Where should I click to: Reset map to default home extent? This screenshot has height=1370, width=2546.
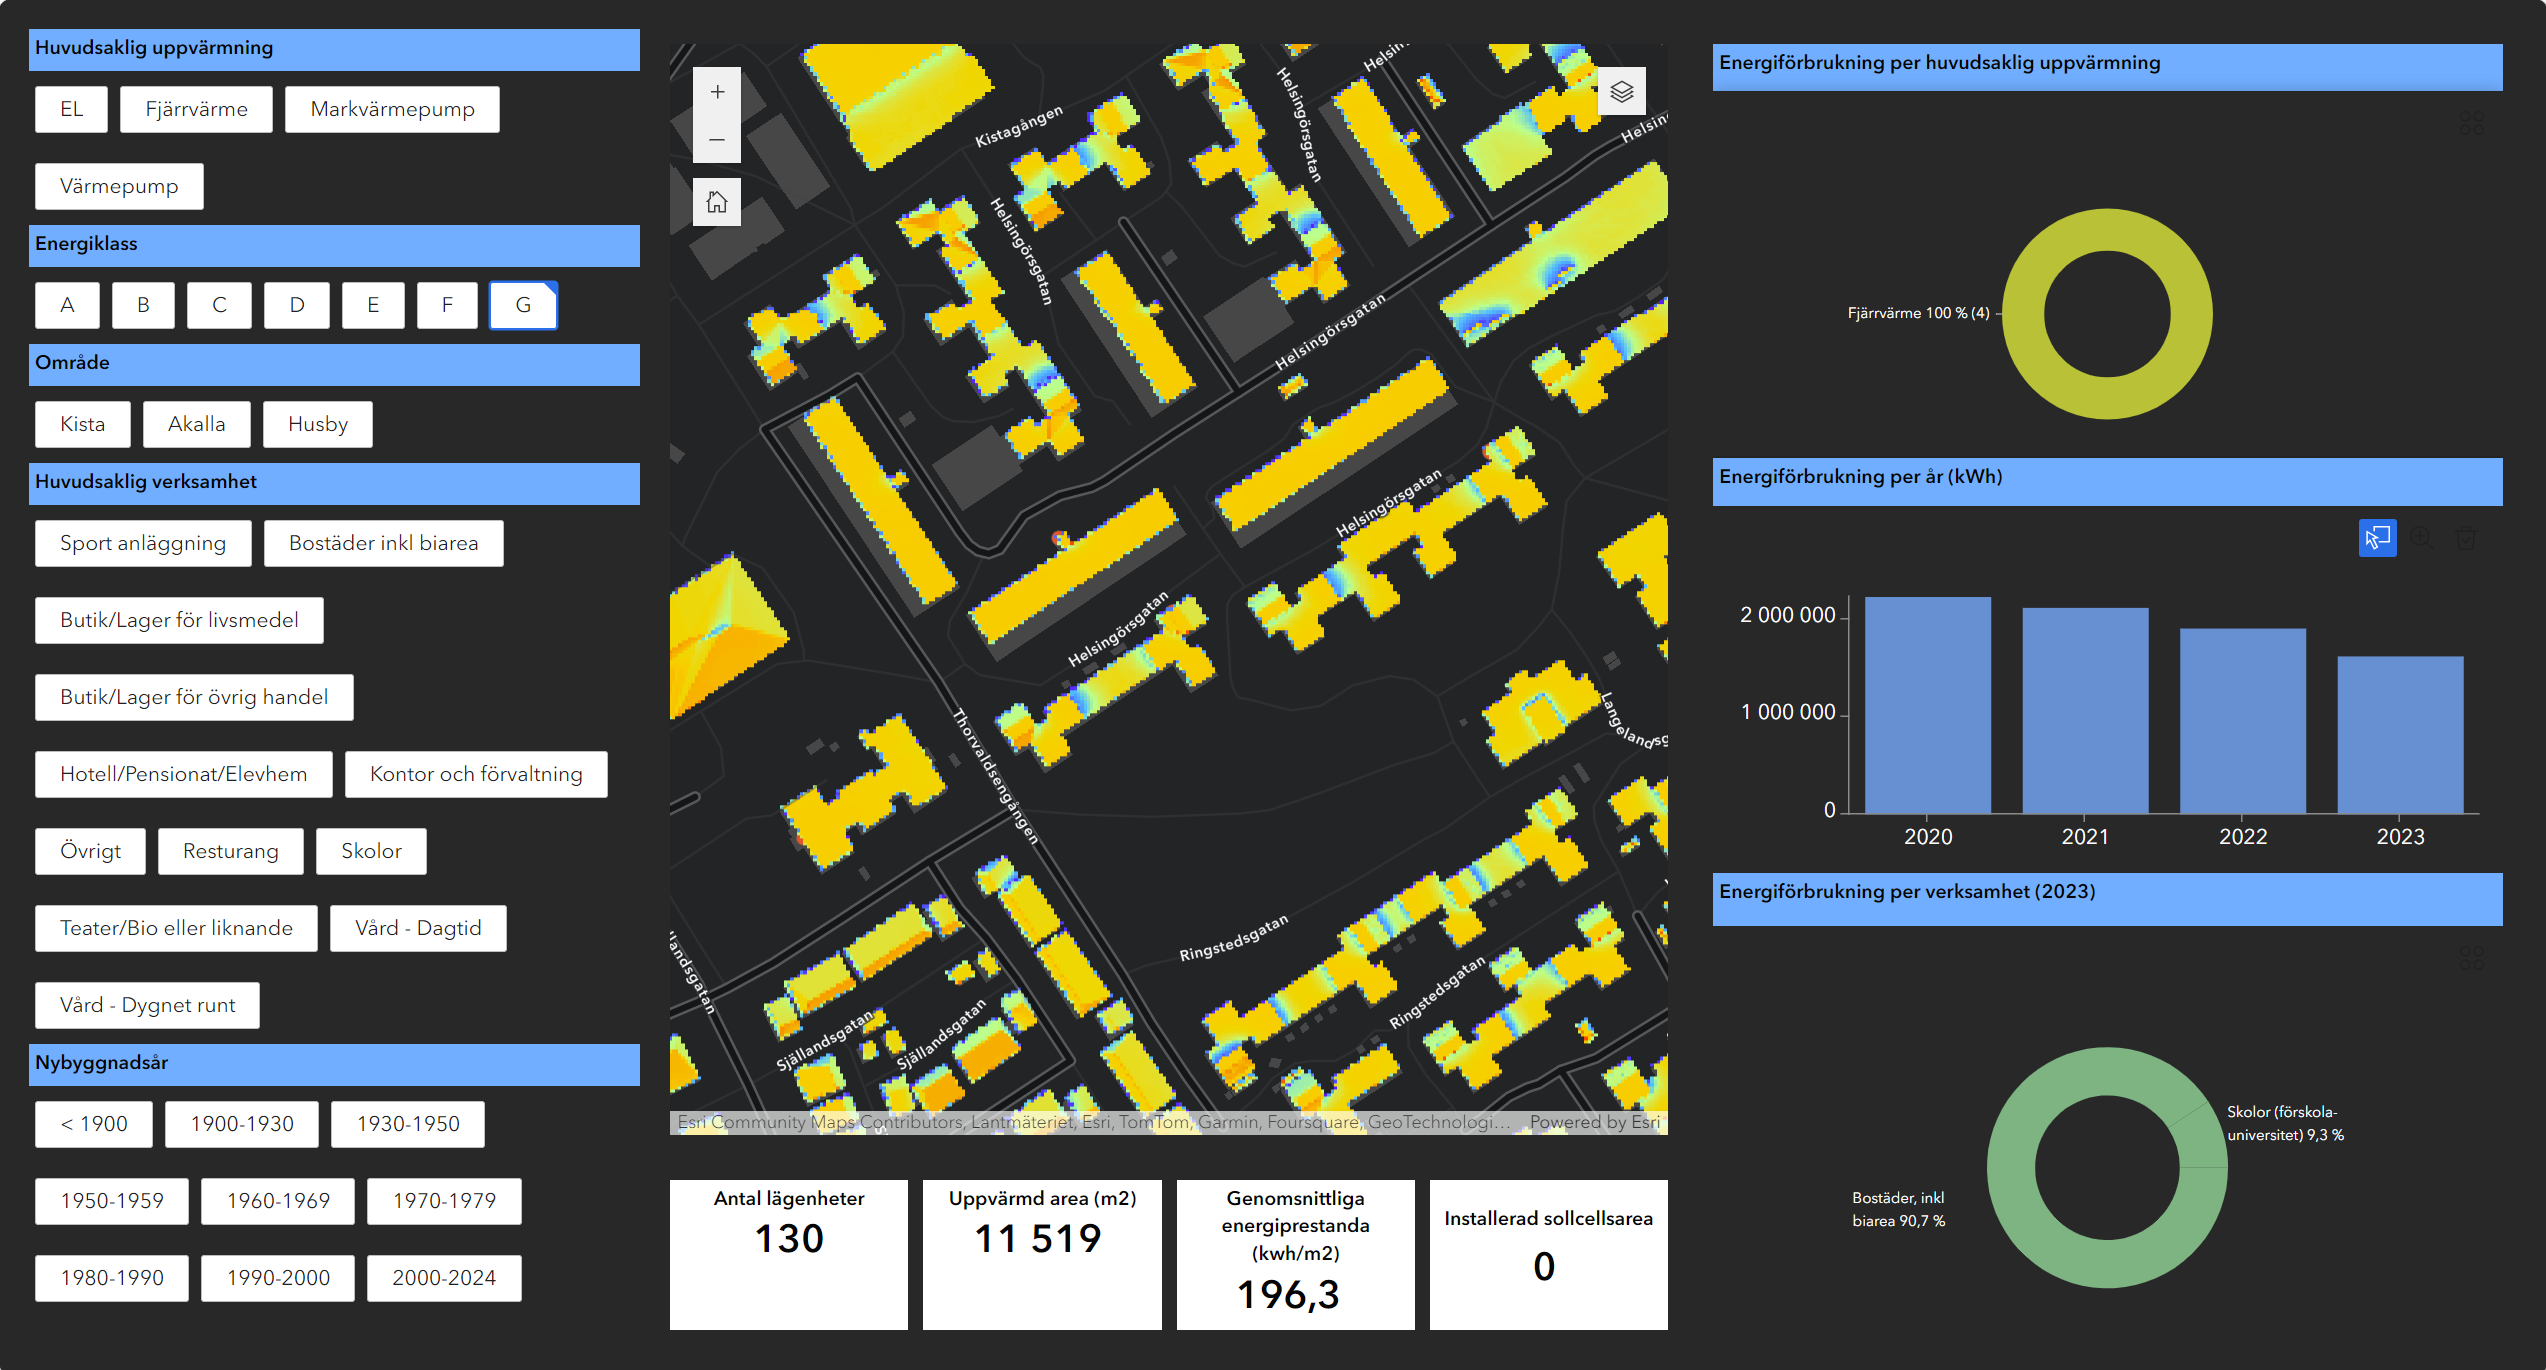(717, 202)
